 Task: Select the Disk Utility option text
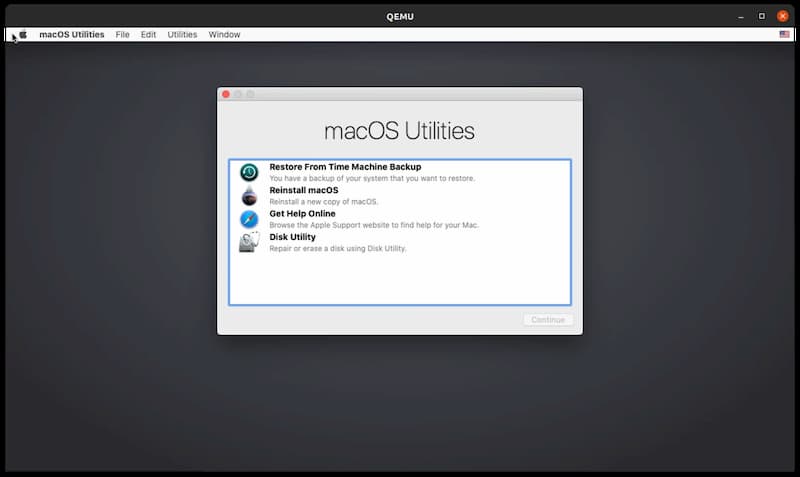pyautogui.click(x=292, y=237)
